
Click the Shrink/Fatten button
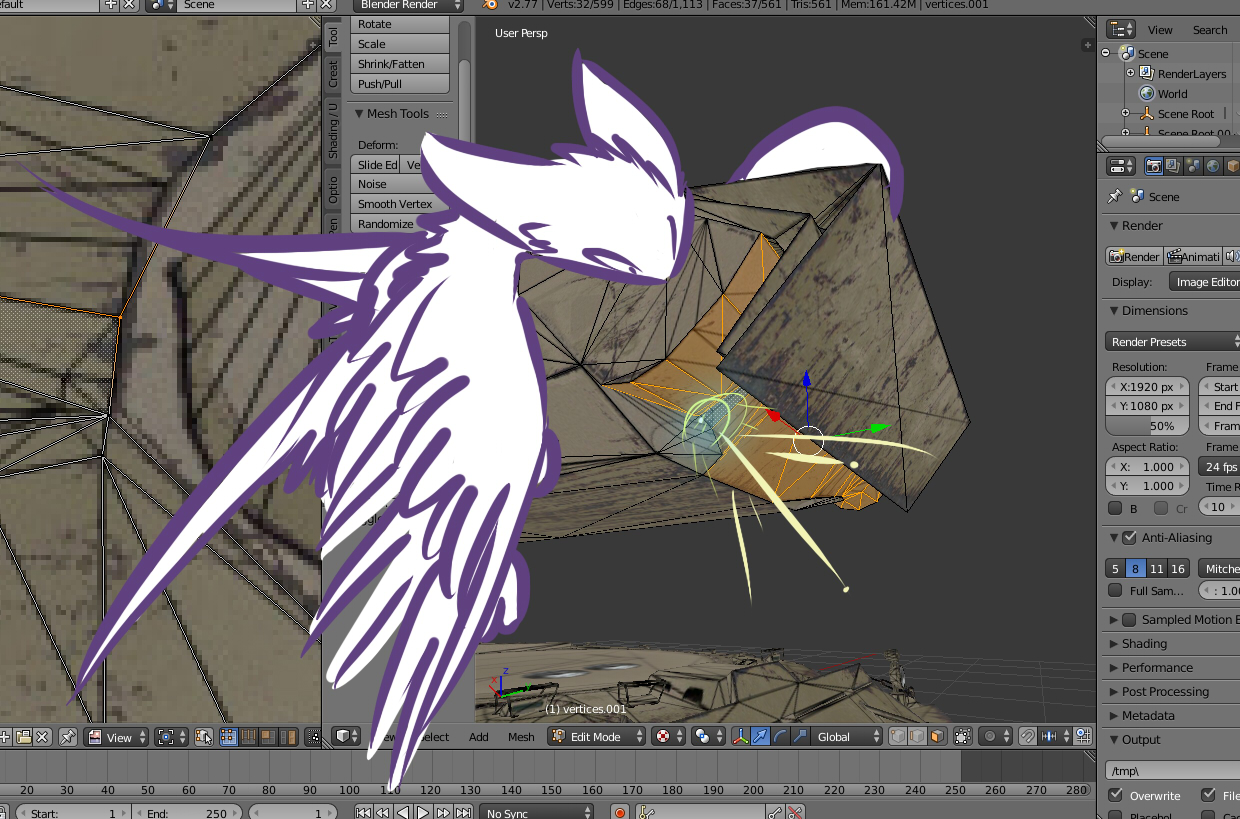[x=400, y=64]
